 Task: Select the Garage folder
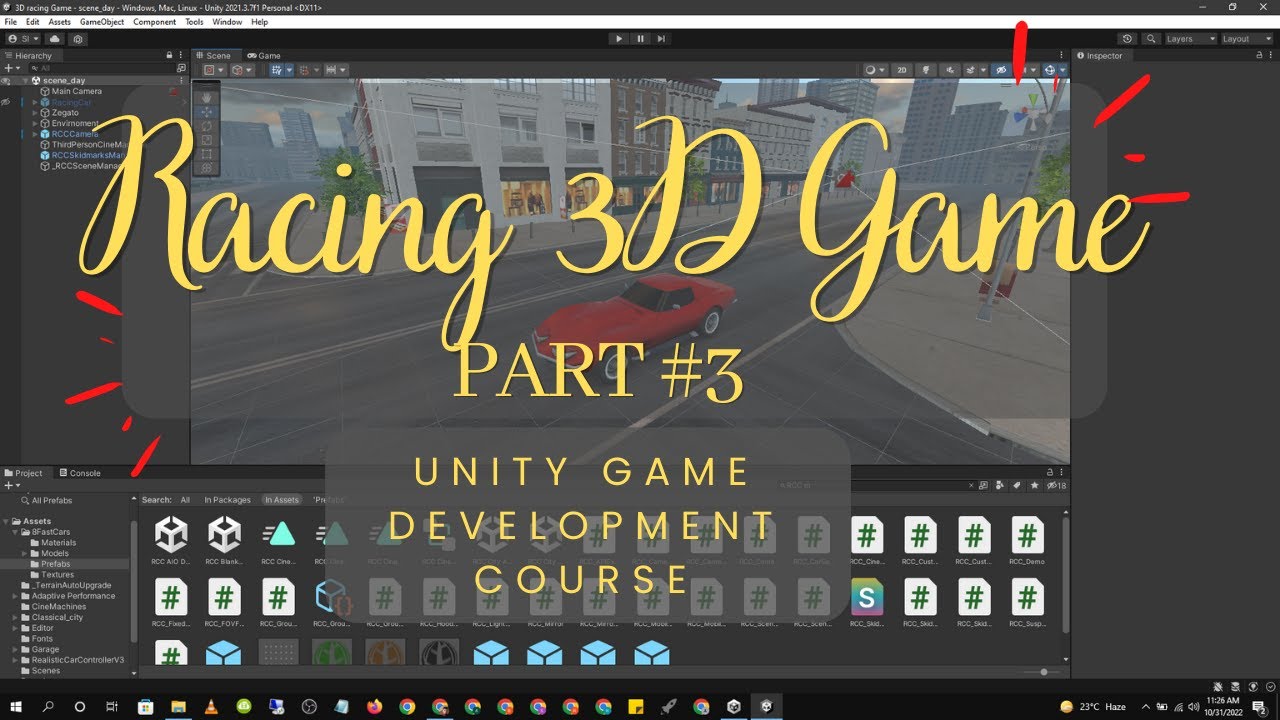pos(45,649)
